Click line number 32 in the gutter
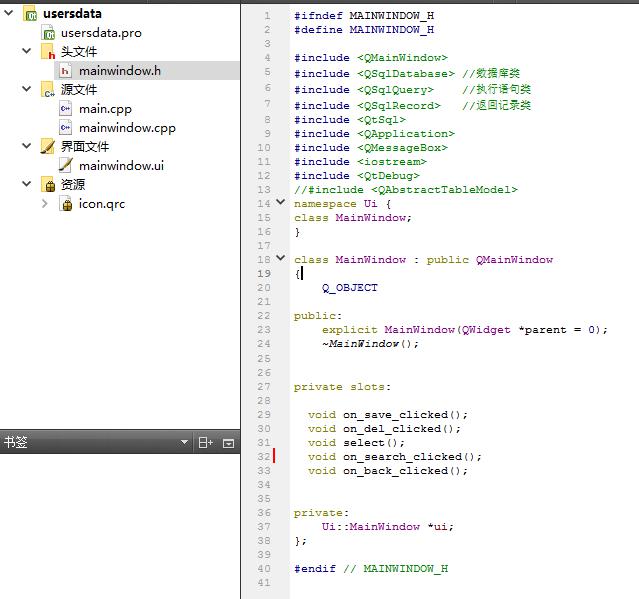Viewport: 639px width, 599px height. coord(264,456)
